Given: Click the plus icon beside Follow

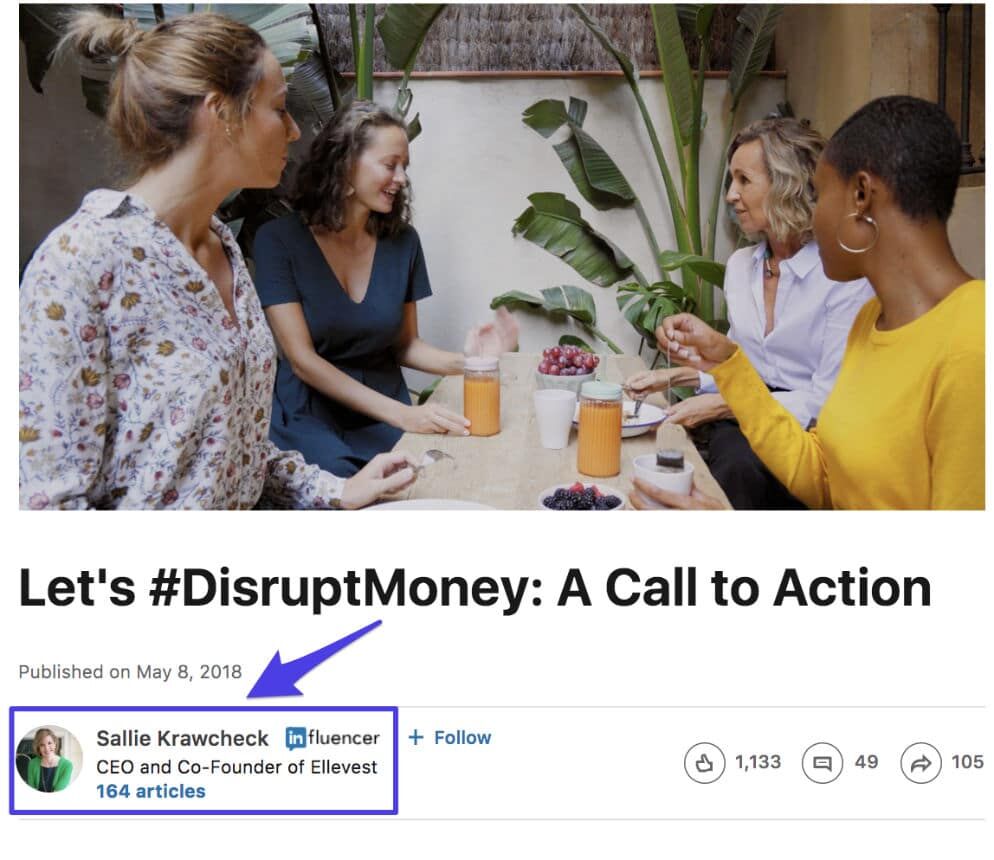Looking at the screenshot, I should coord(416,737).
